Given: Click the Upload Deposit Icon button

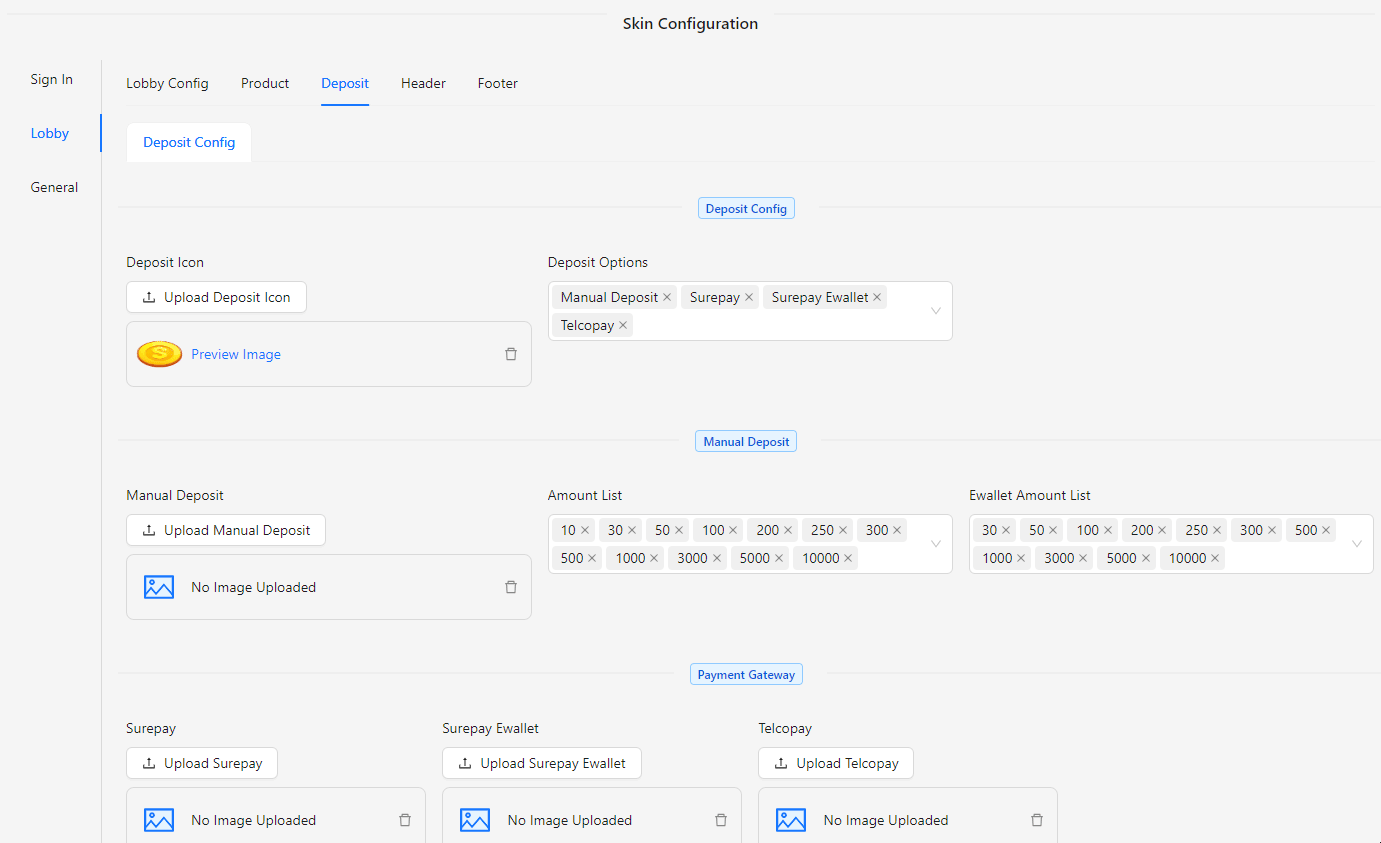Looking at the screenshot, I should (x=216, y=297).
